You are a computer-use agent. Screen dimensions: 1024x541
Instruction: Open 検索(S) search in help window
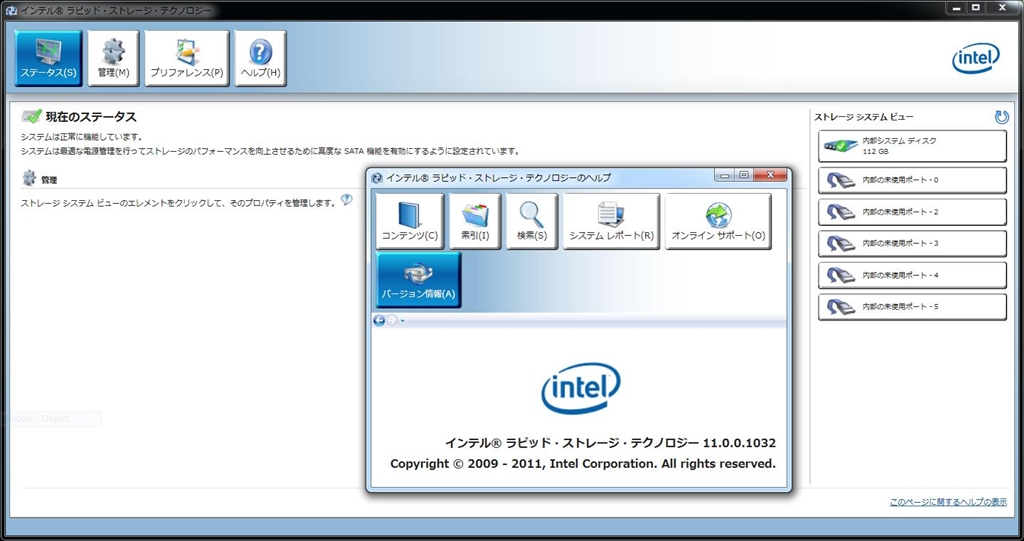(x=532, y=221)
